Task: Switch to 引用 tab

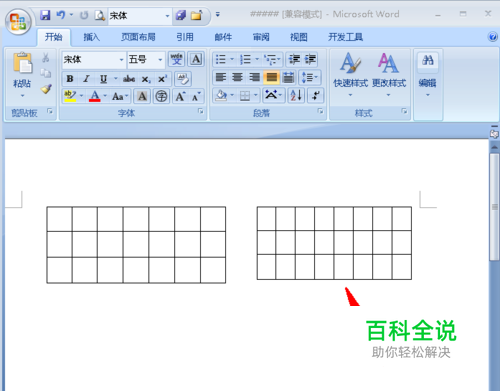Action: 185,37
